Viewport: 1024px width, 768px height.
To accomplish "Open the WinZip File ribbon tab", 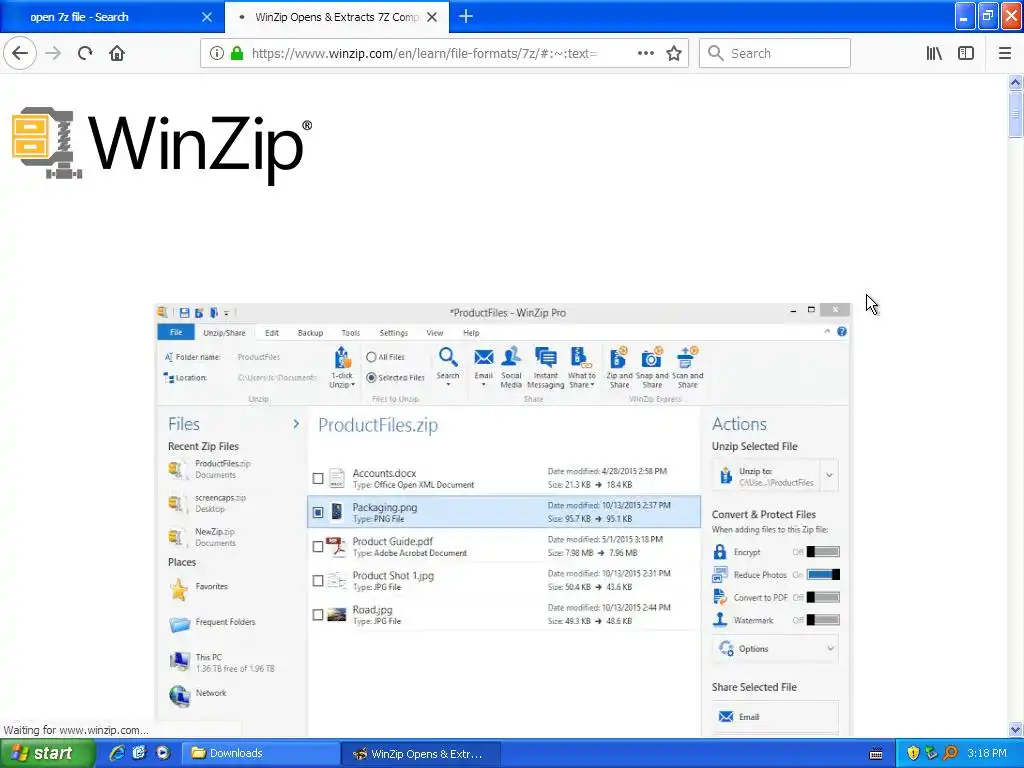I will pos(176,332).
